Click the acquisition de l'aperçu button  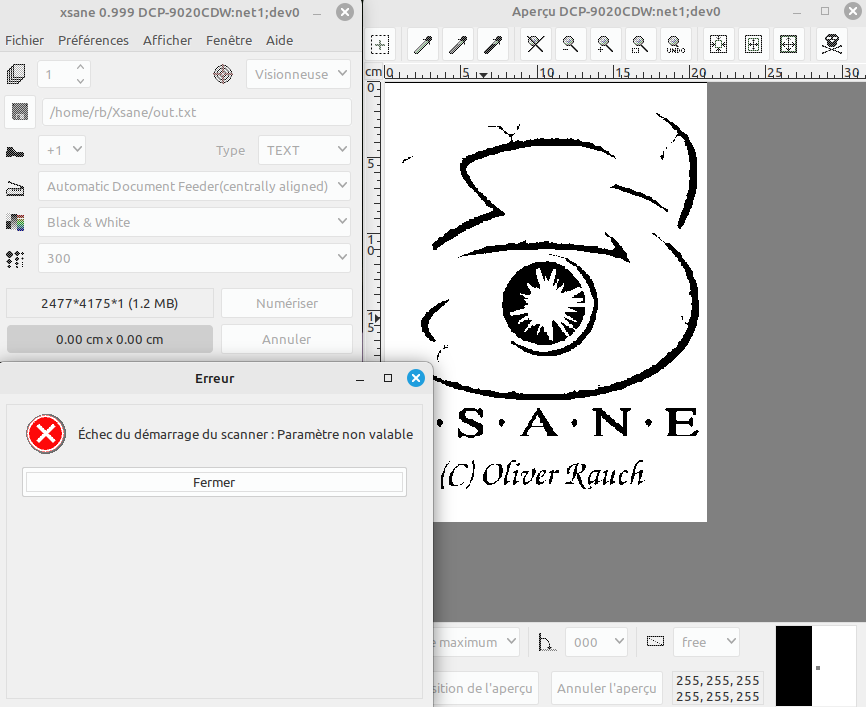pos(486,688)
